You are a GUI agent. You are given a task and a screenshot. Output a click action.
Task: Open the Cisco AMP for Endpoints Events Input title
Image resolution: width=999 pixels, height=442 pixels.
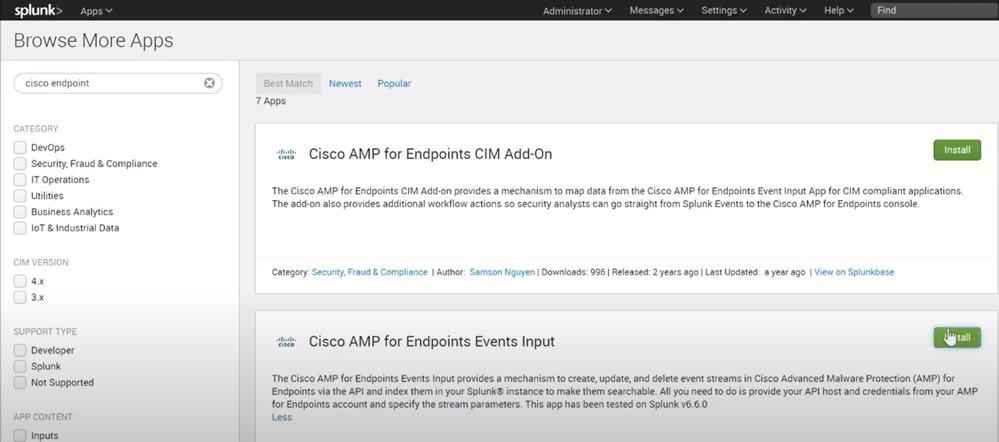(431, 341)
